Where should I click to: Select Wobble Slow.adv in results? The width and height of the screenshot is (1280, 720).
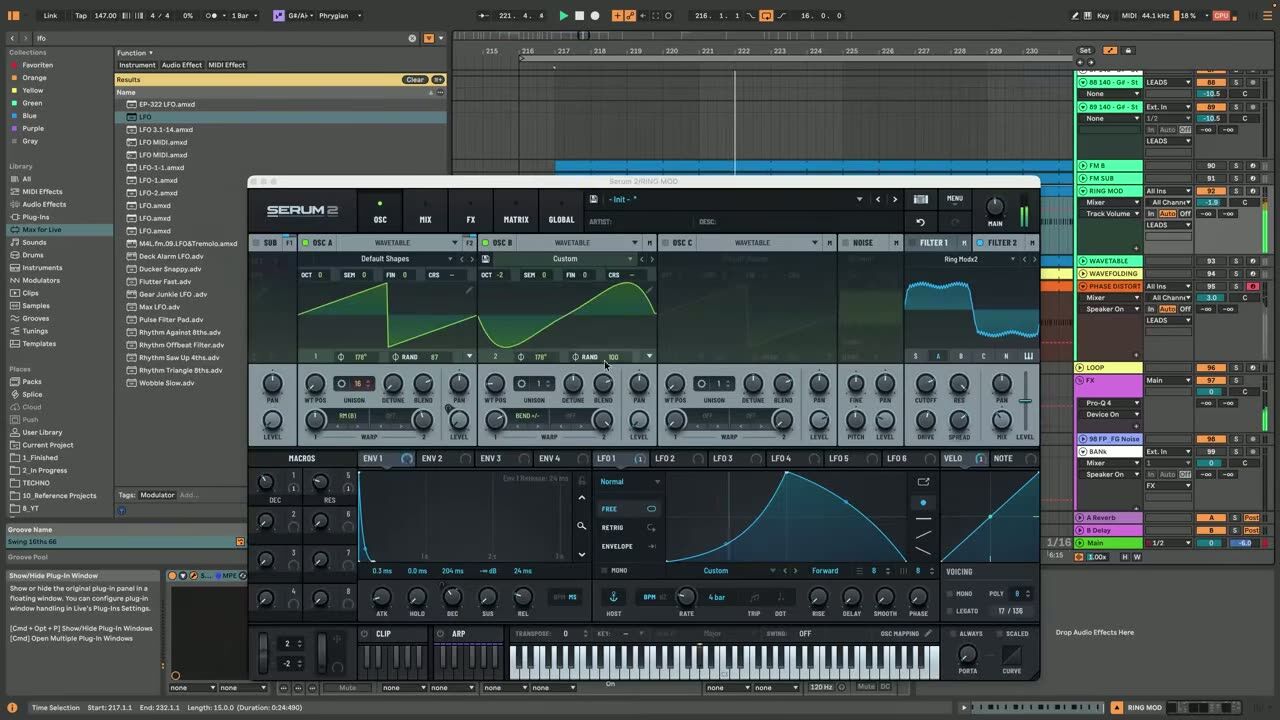coord(167,383)
